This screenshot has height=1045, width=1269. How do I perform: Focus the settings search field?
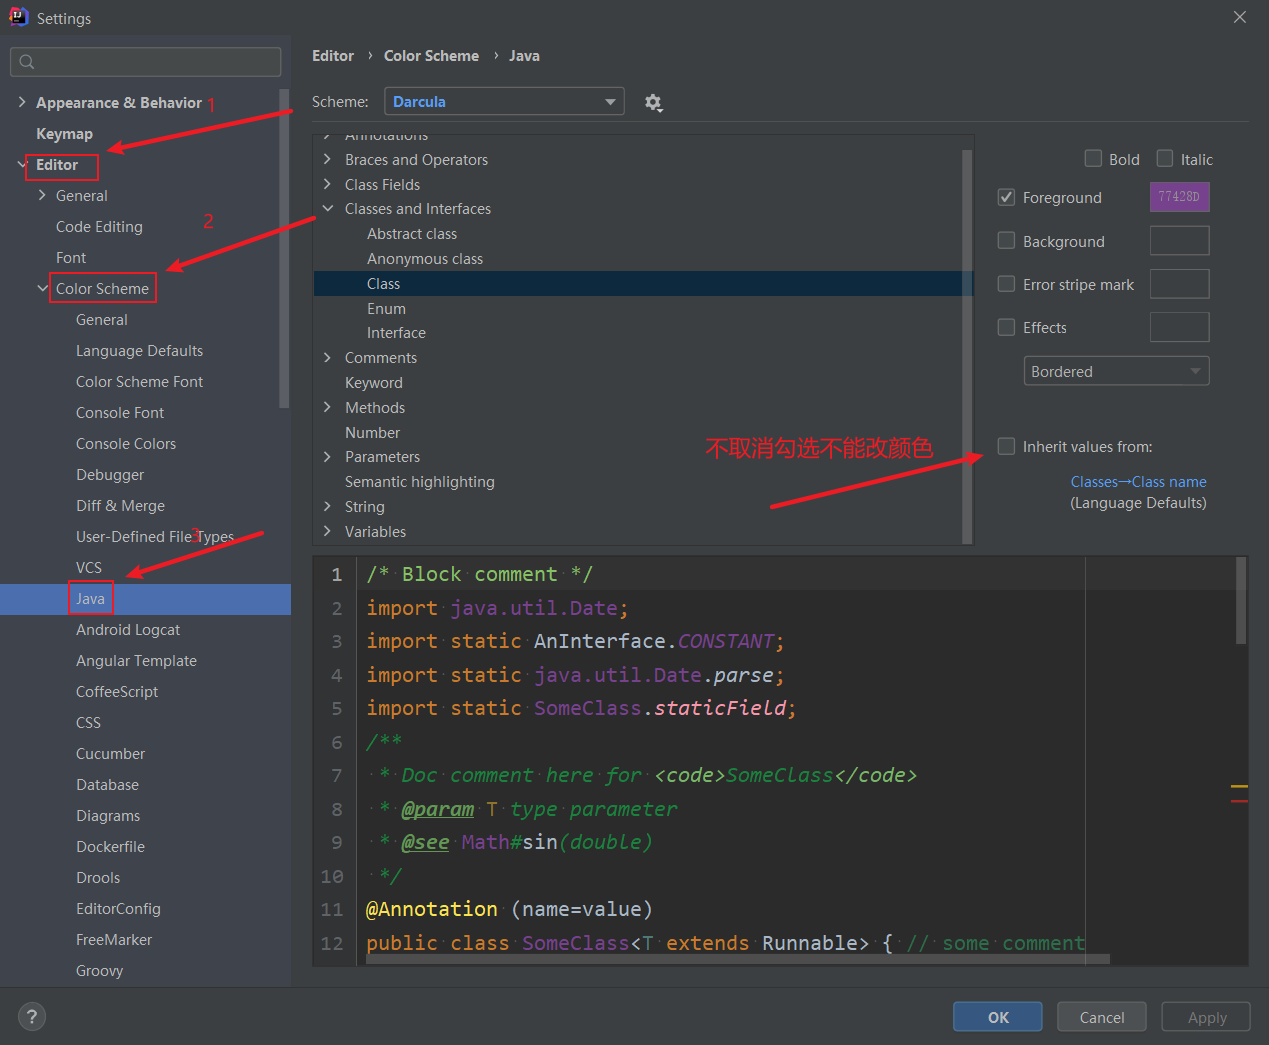click(x=146, y=62)
